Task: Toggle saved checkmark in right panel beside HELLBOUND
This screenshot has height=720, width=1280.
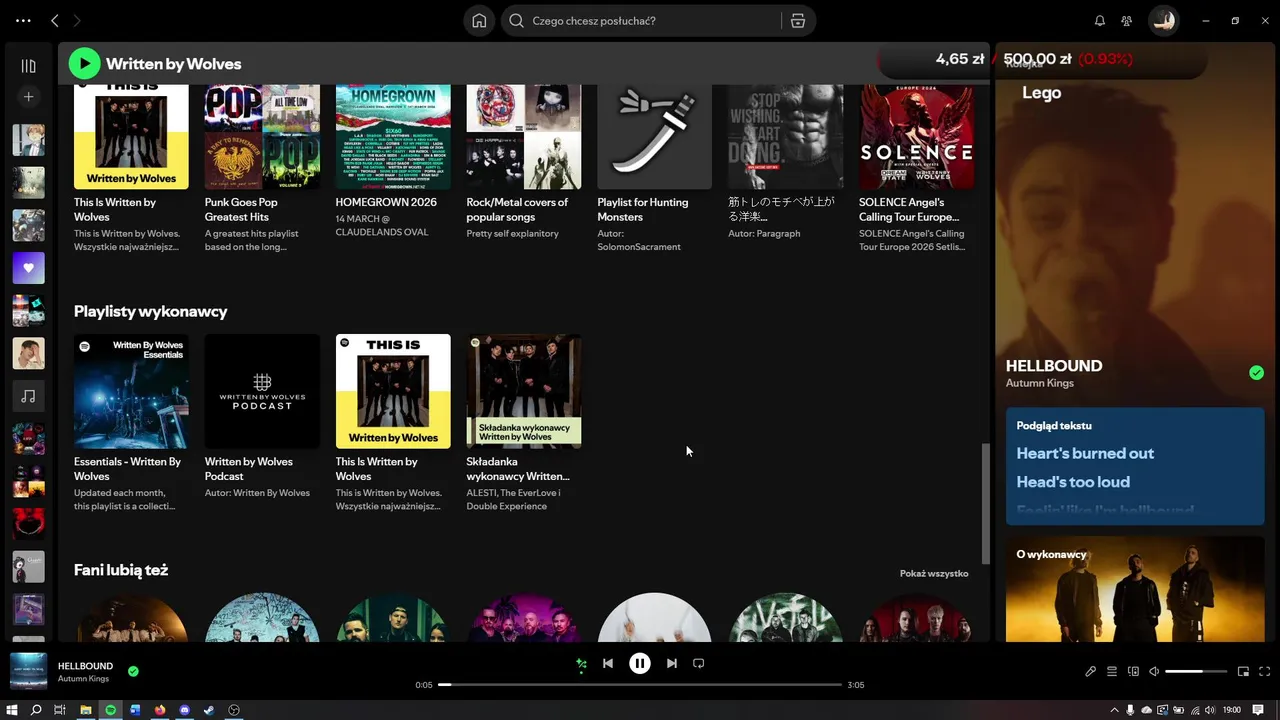Action: [1256, 373]
